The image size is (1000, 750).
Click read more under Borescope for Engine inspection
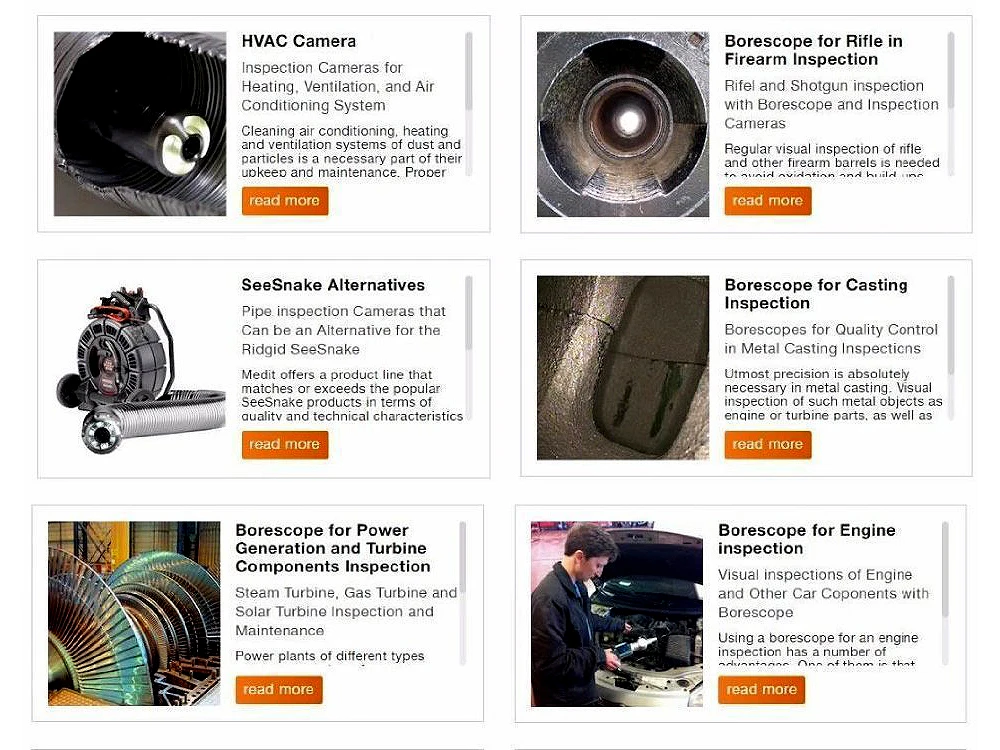point(761,690)
